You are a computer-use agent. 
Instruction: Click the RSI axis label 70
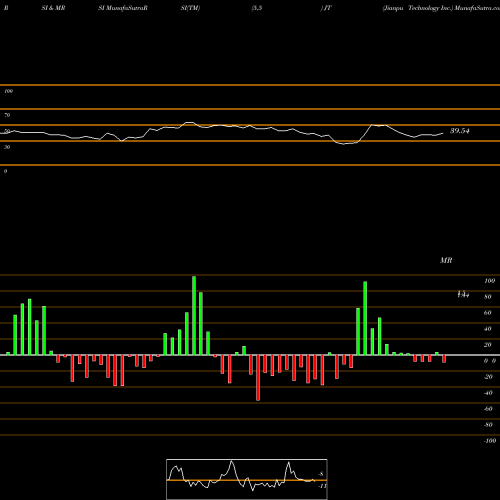tap(7, 115)
